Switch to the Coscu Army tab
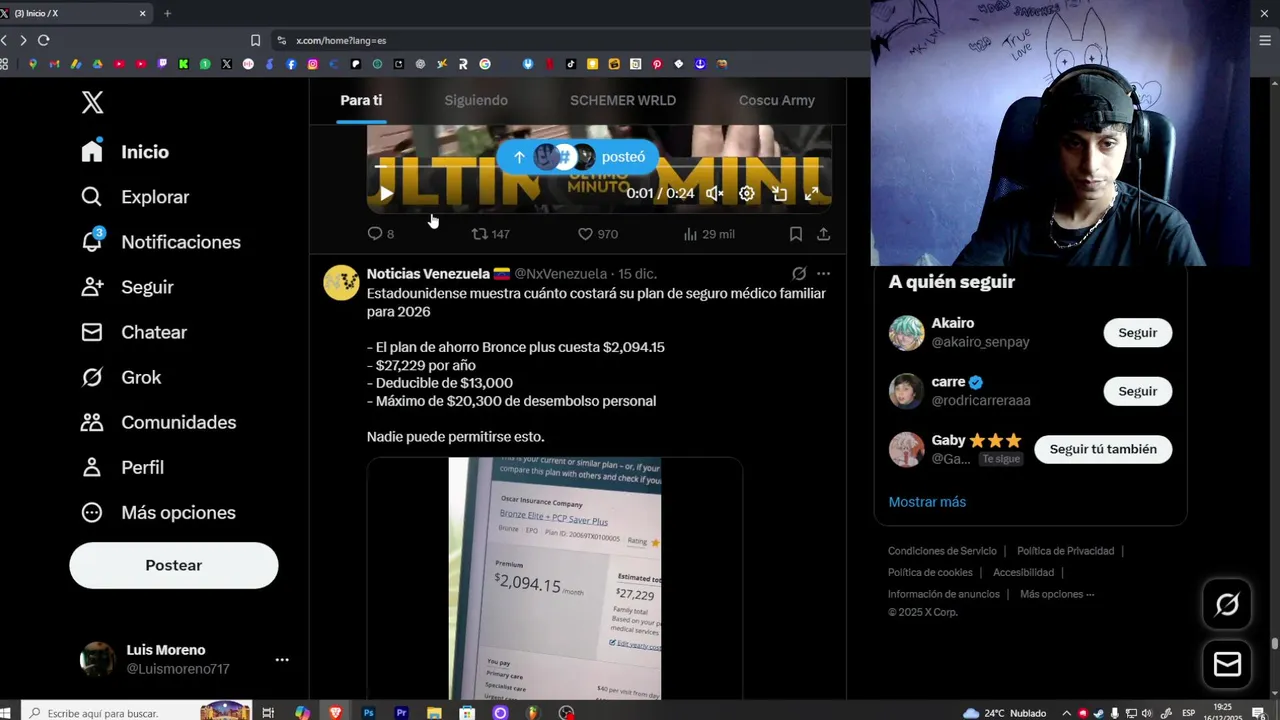 [x=777, y=100]
